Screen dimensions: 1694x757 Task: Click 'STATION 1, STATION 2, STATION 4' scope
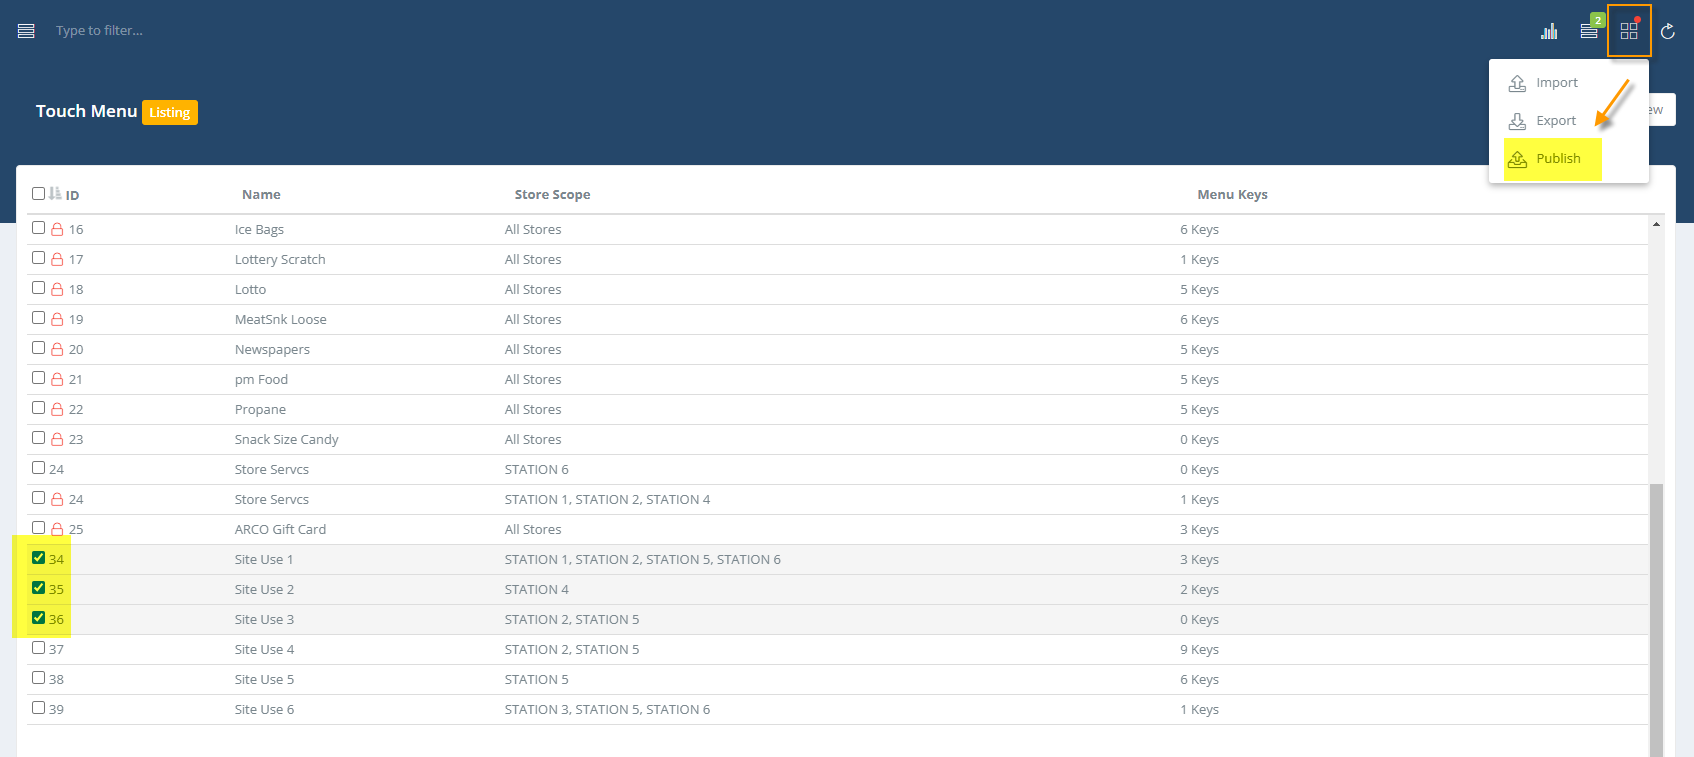pyautogui.click(x=607, y=500)
